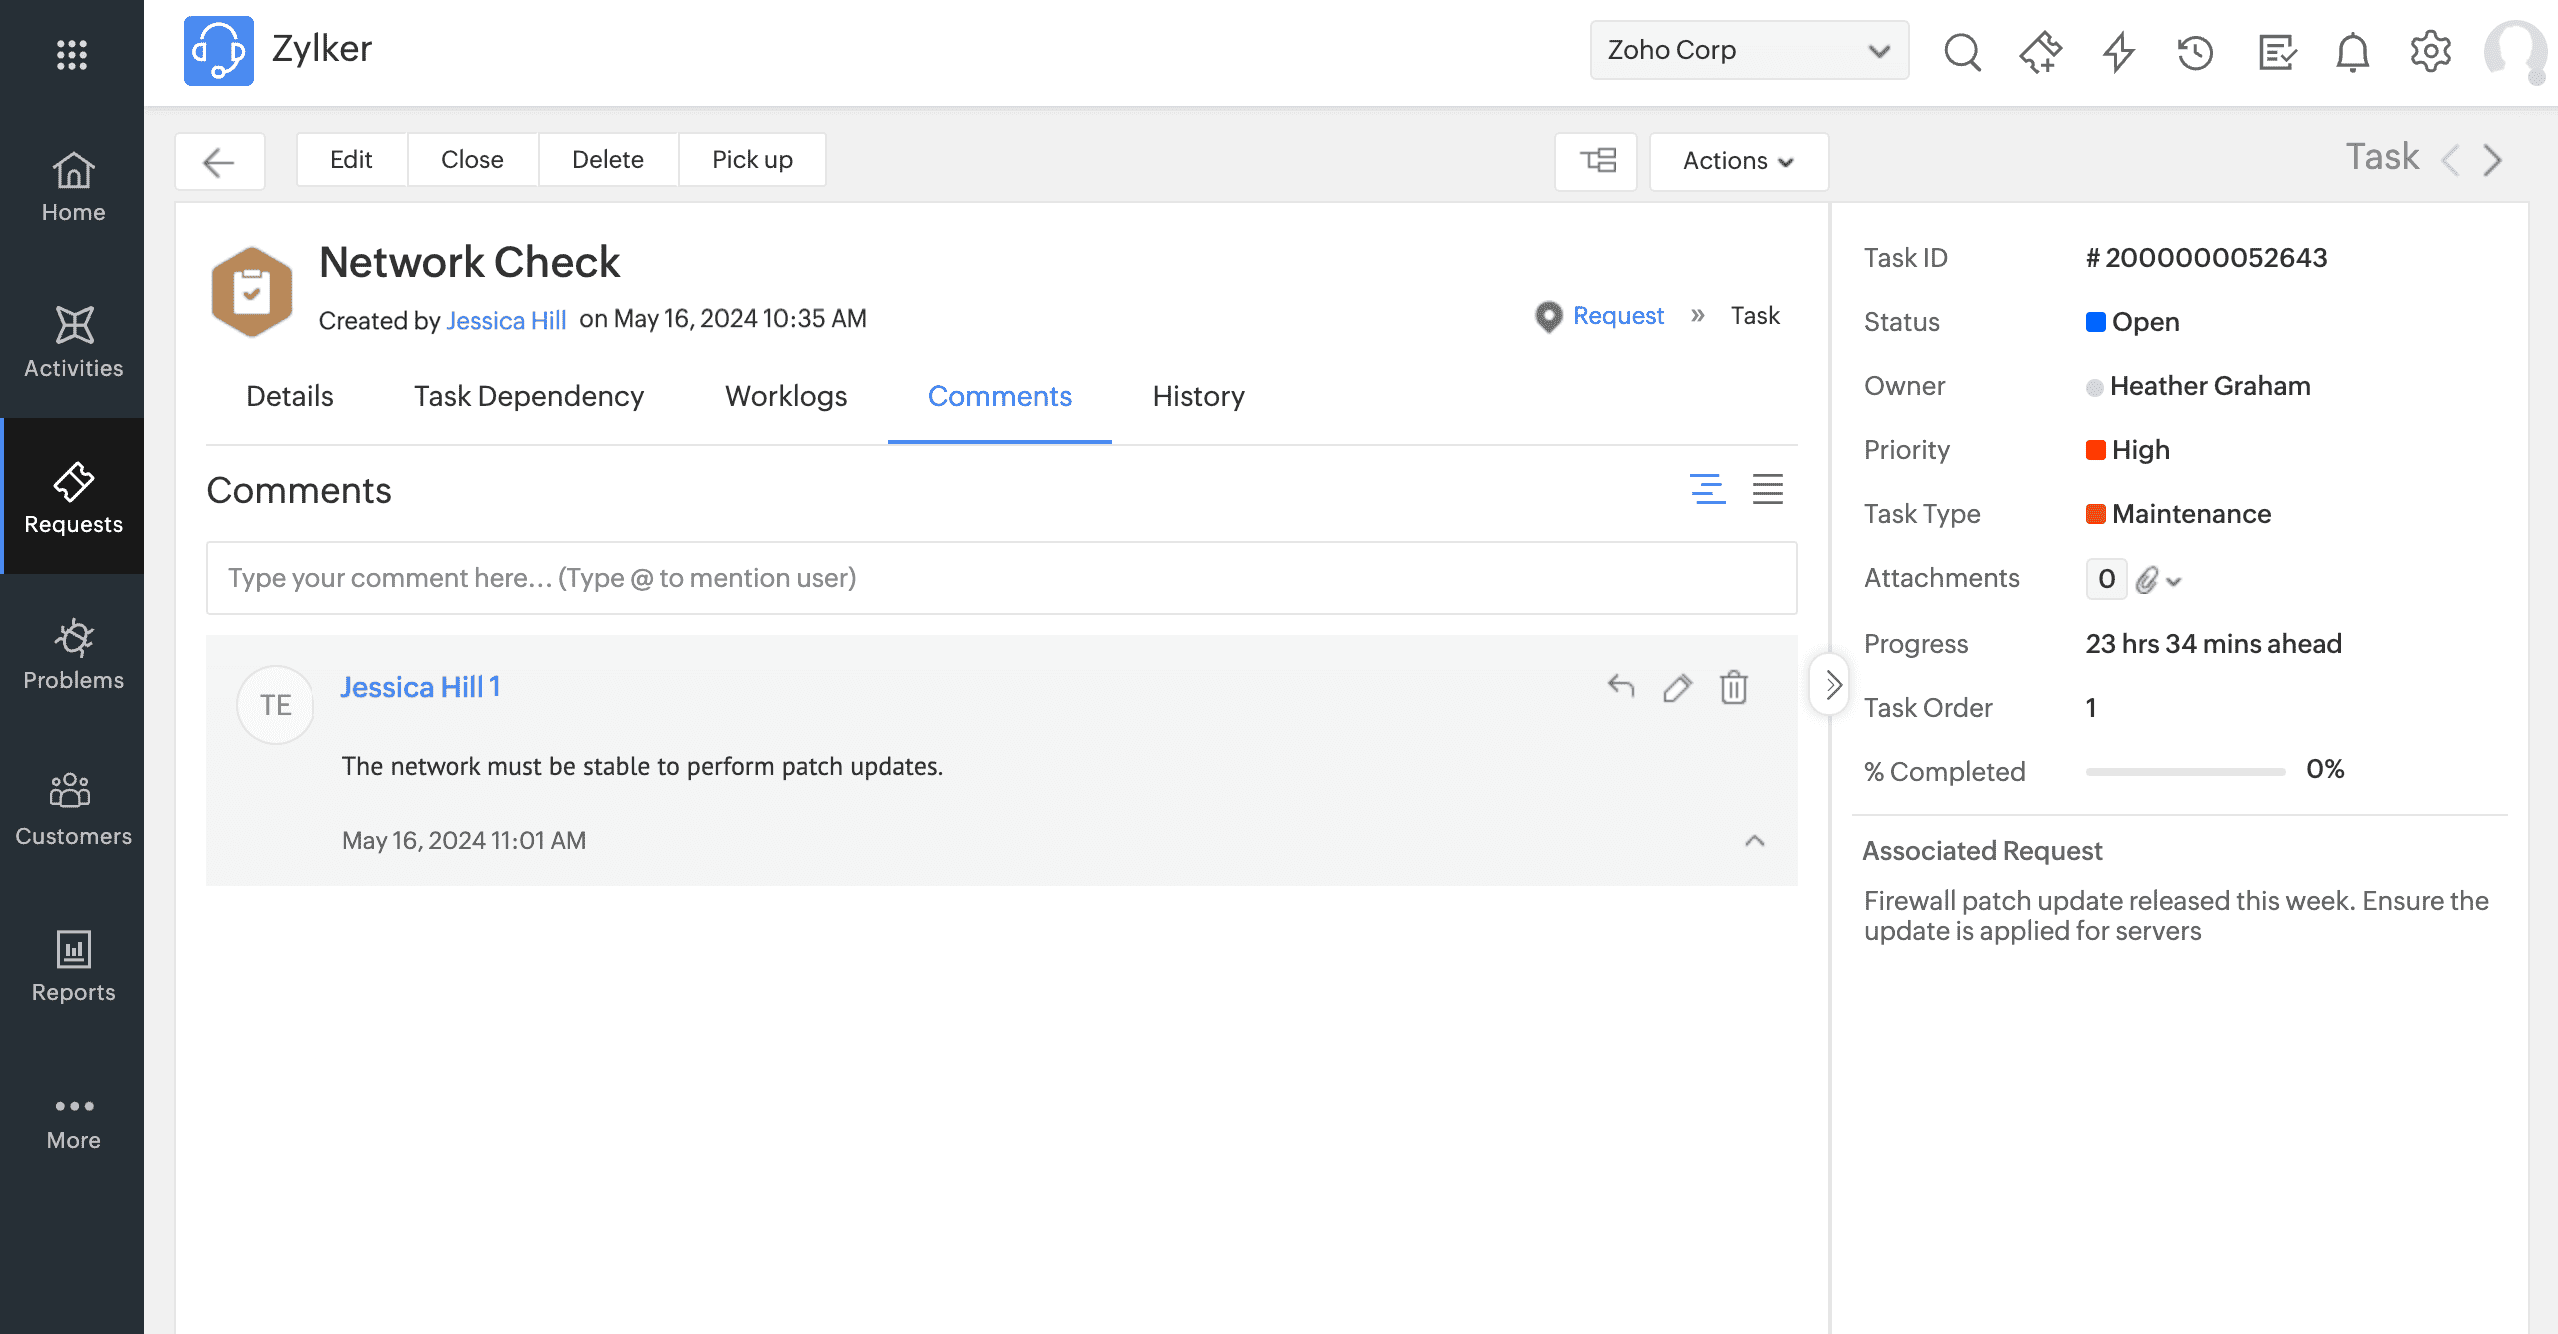Open the Zoho Corp portal dropdown
Screen dimensions: 2558x1334
pyautogui.click(x=1748, y=50)
